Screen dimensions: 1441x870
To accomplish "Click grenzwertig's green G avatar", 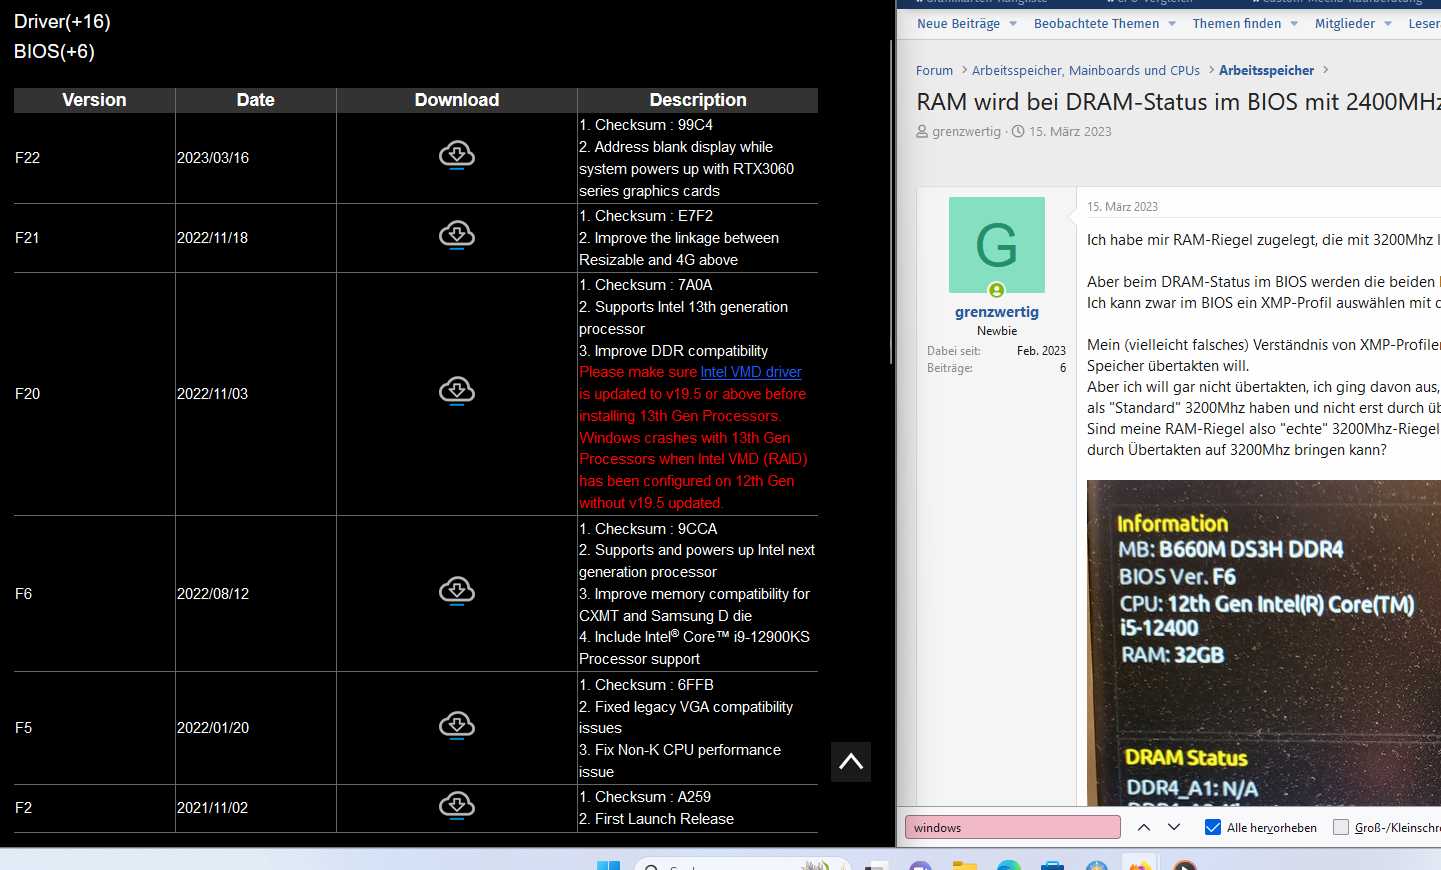I will [x=997, y=245].
